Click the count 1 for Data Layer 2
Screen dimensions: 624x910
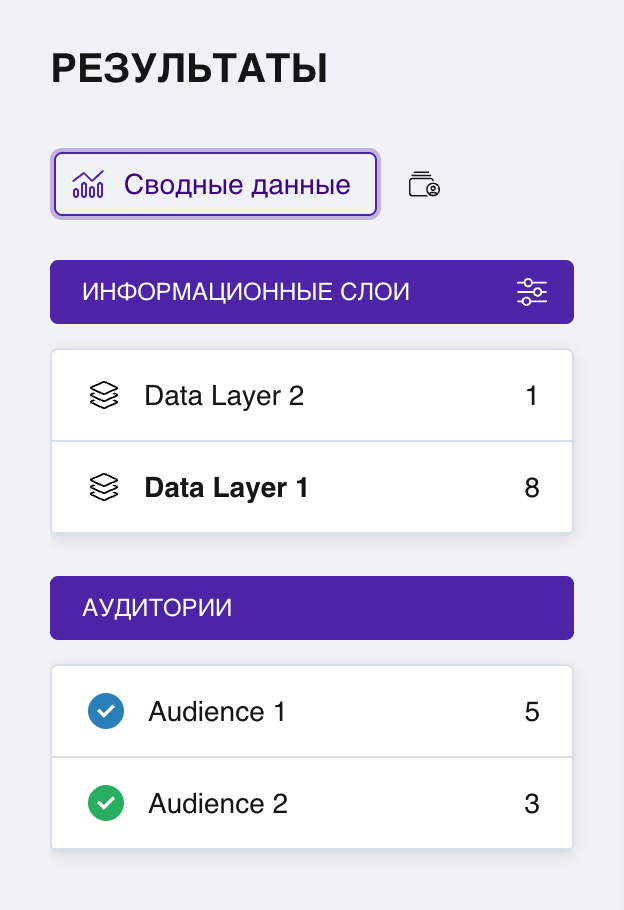(x=531, y=396)
